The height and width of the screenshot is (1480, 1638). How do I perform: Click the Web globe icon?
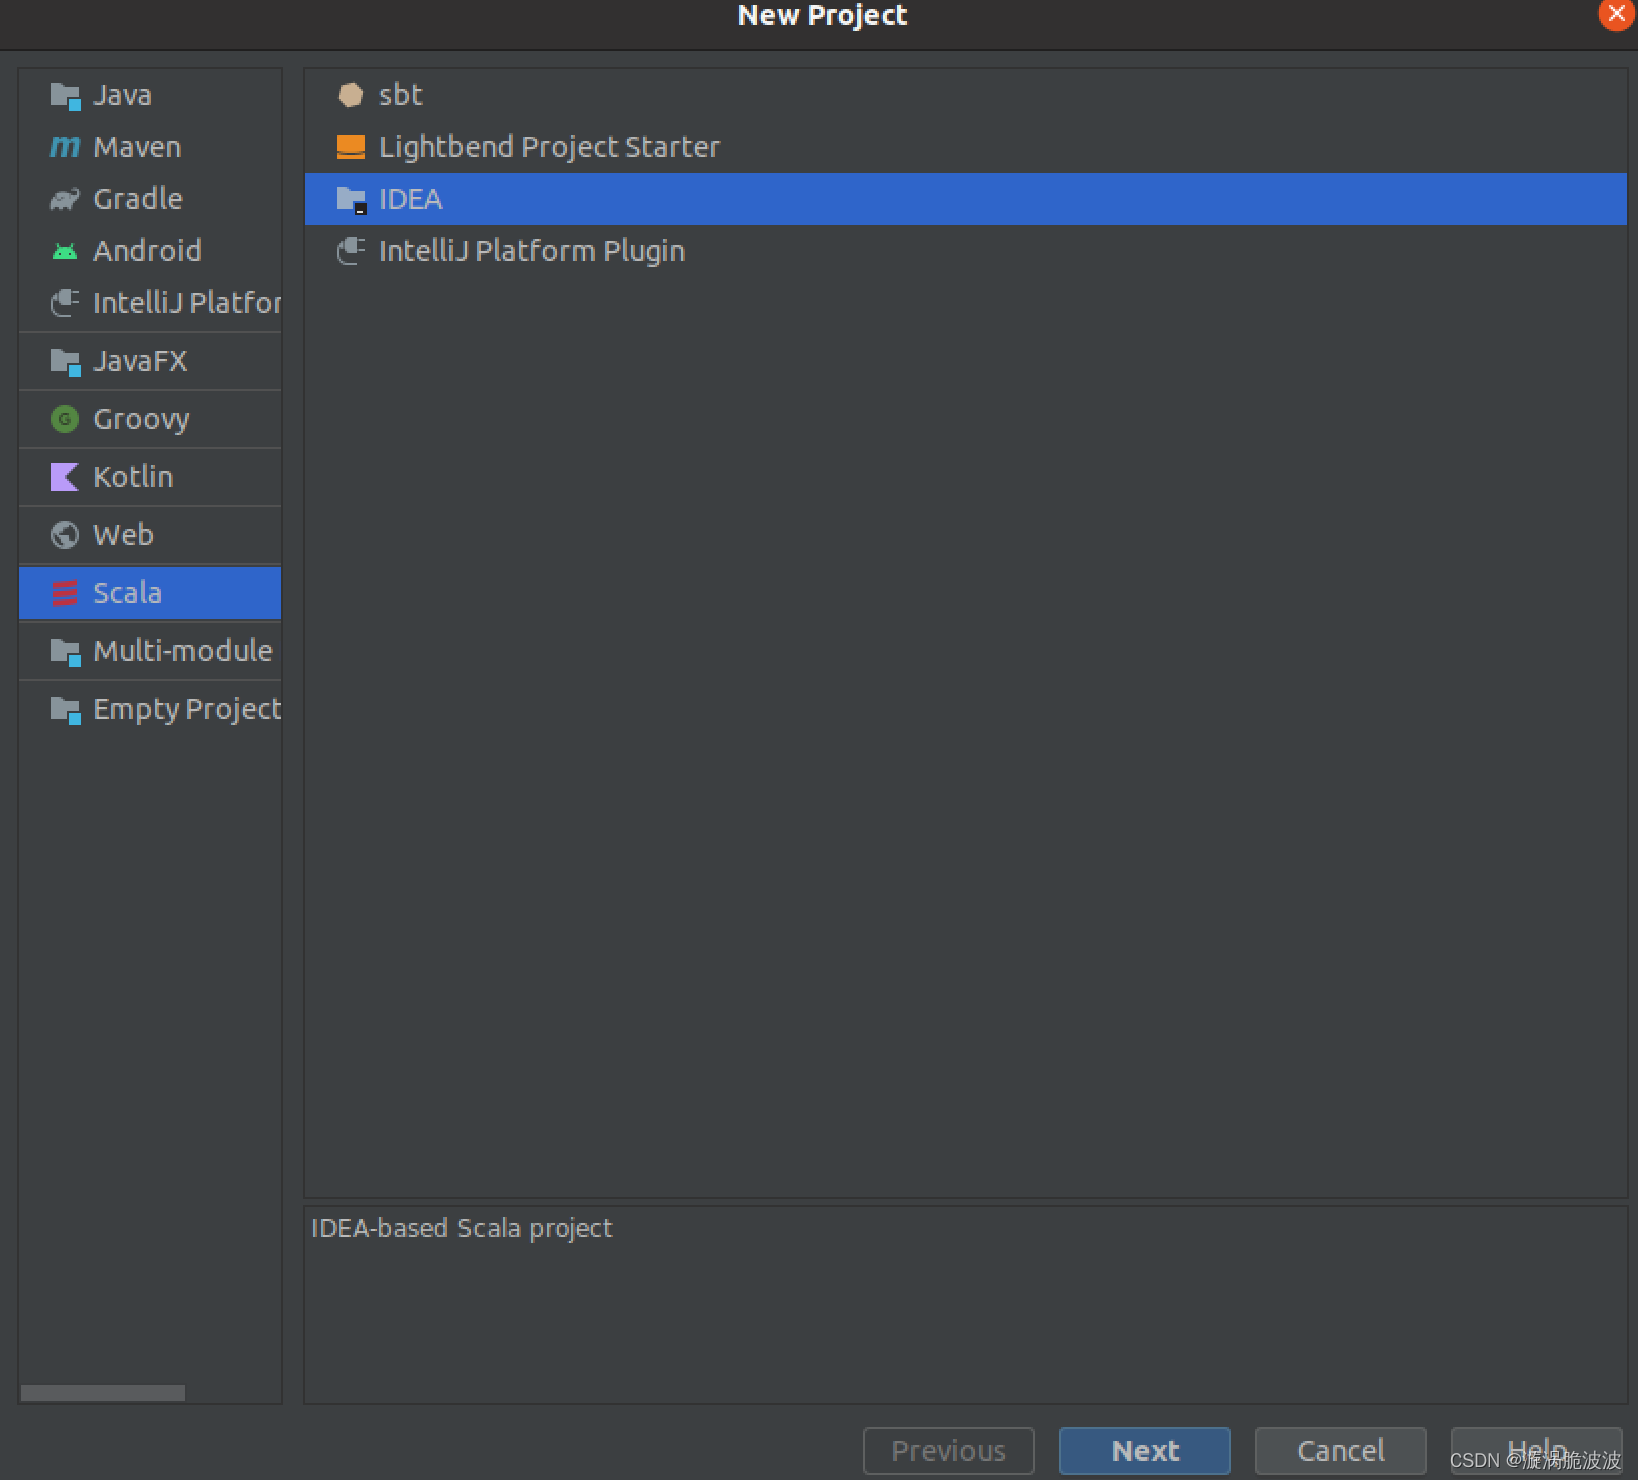pos(65,535)
